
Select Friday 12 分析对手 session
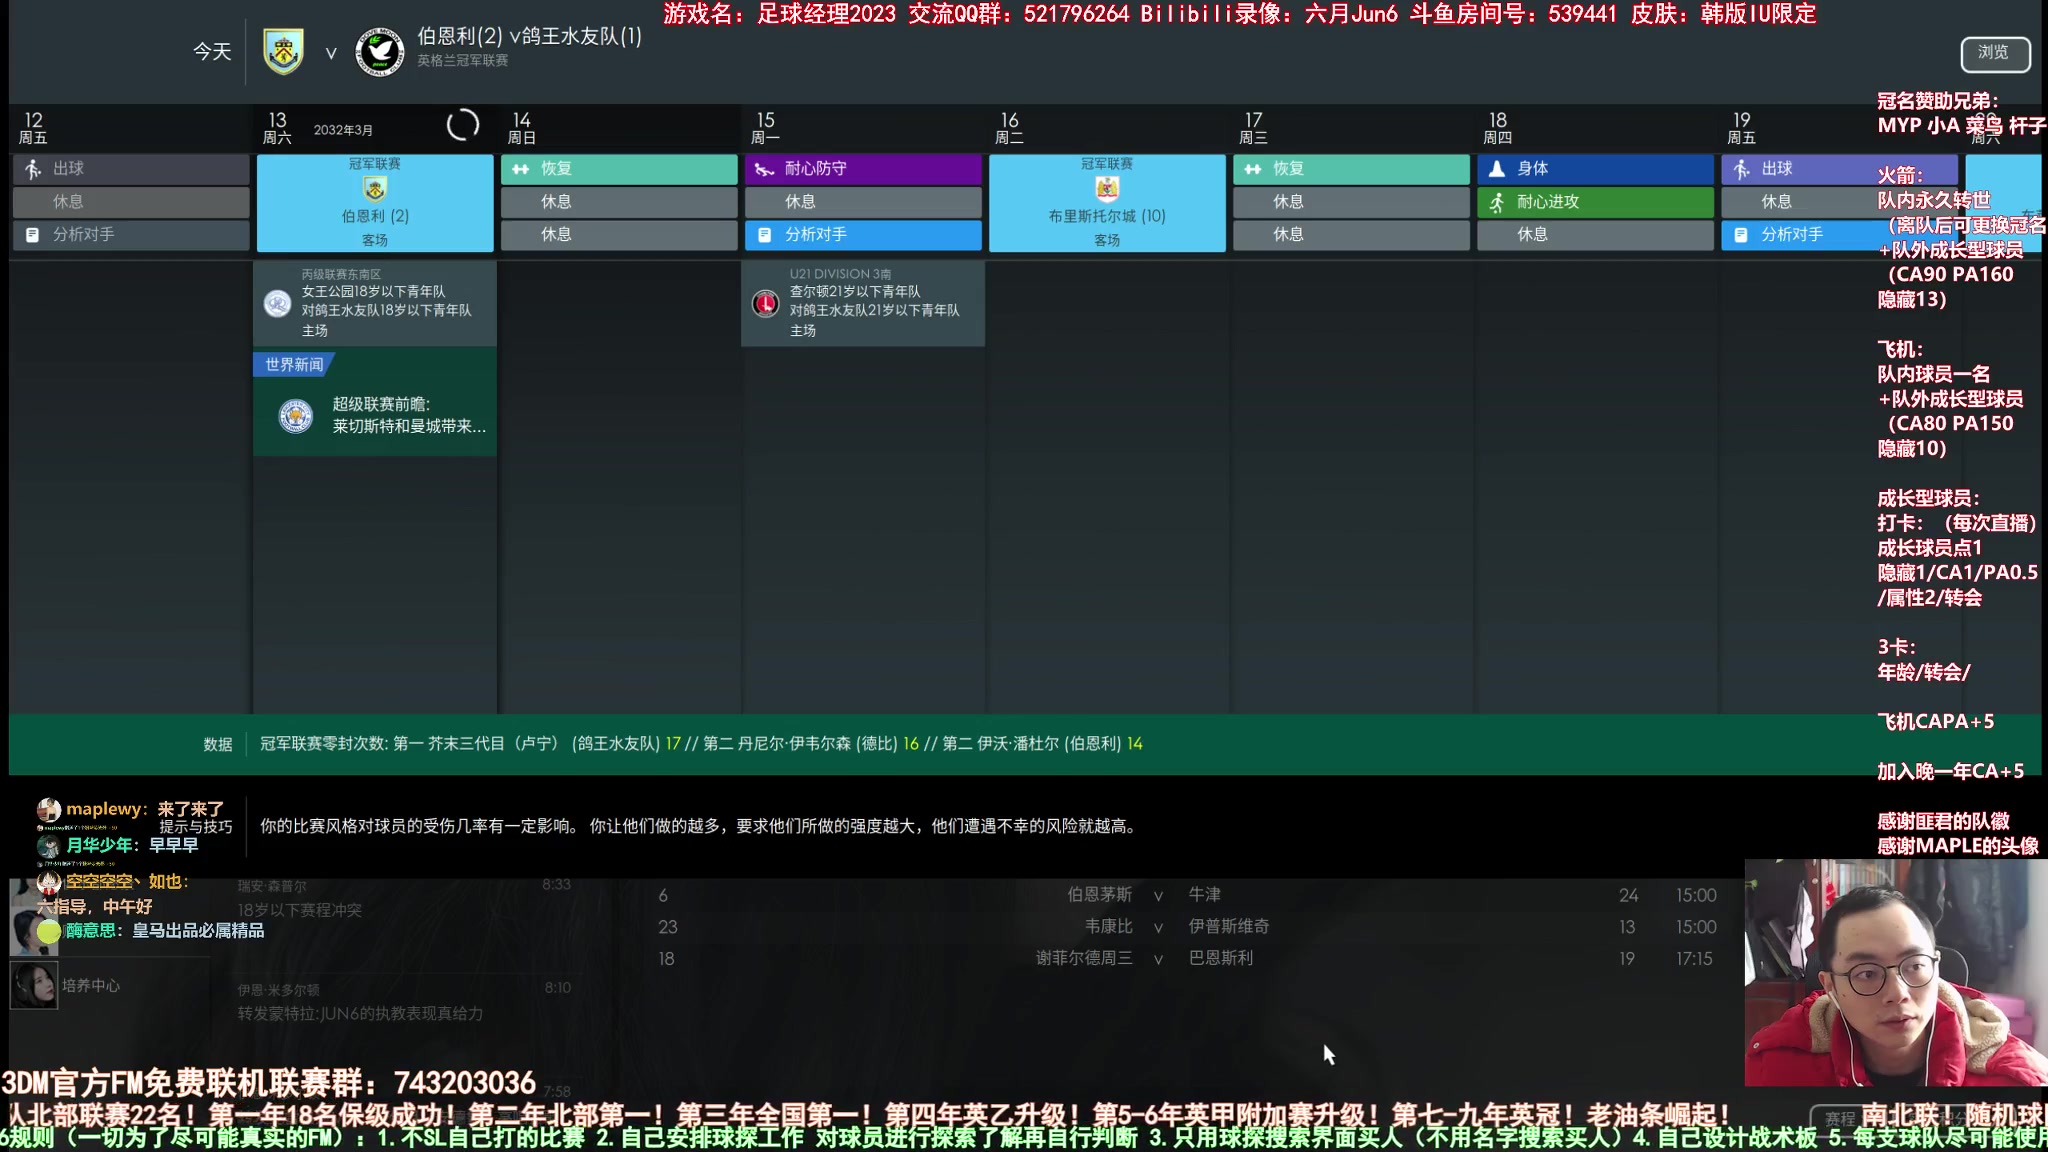[131, 235]
